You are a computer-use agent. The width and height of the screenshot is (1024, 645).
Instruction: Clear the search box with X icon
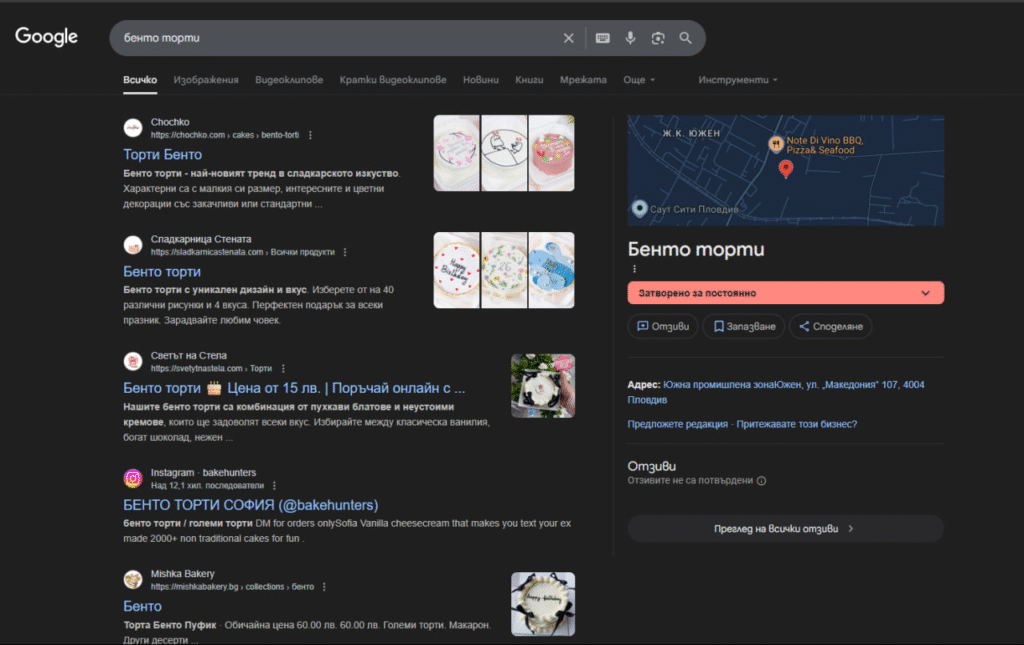pos(568,38)
